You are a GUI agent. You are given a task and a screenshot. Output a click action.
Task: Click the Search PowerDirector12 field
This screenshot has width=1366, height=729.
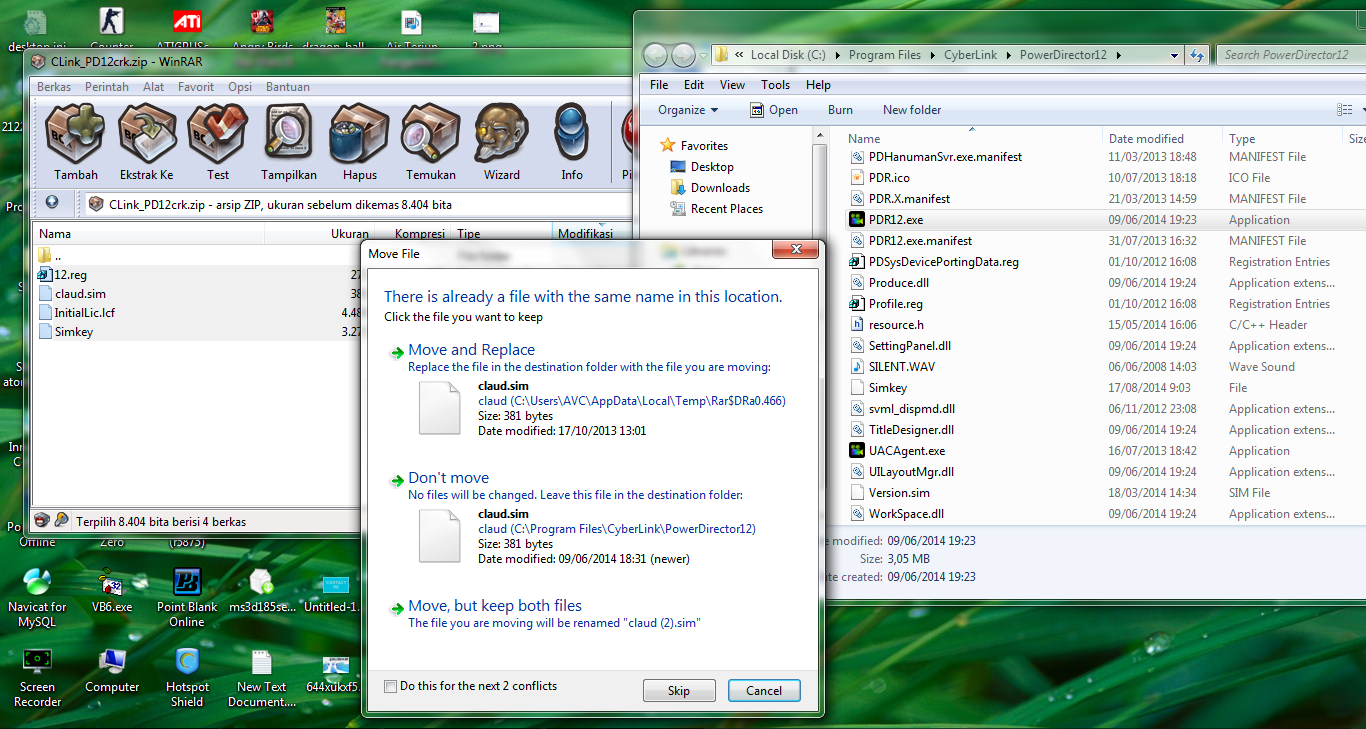point(1292,55)
